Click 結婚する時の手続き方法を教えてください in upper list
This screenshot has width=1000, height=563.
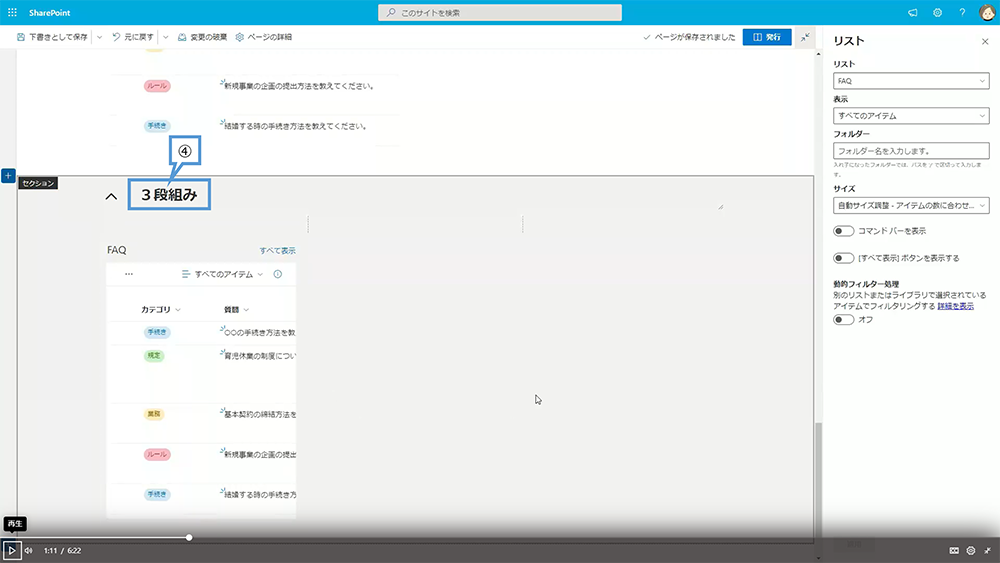pyautogui.click(x=295, y=126)
